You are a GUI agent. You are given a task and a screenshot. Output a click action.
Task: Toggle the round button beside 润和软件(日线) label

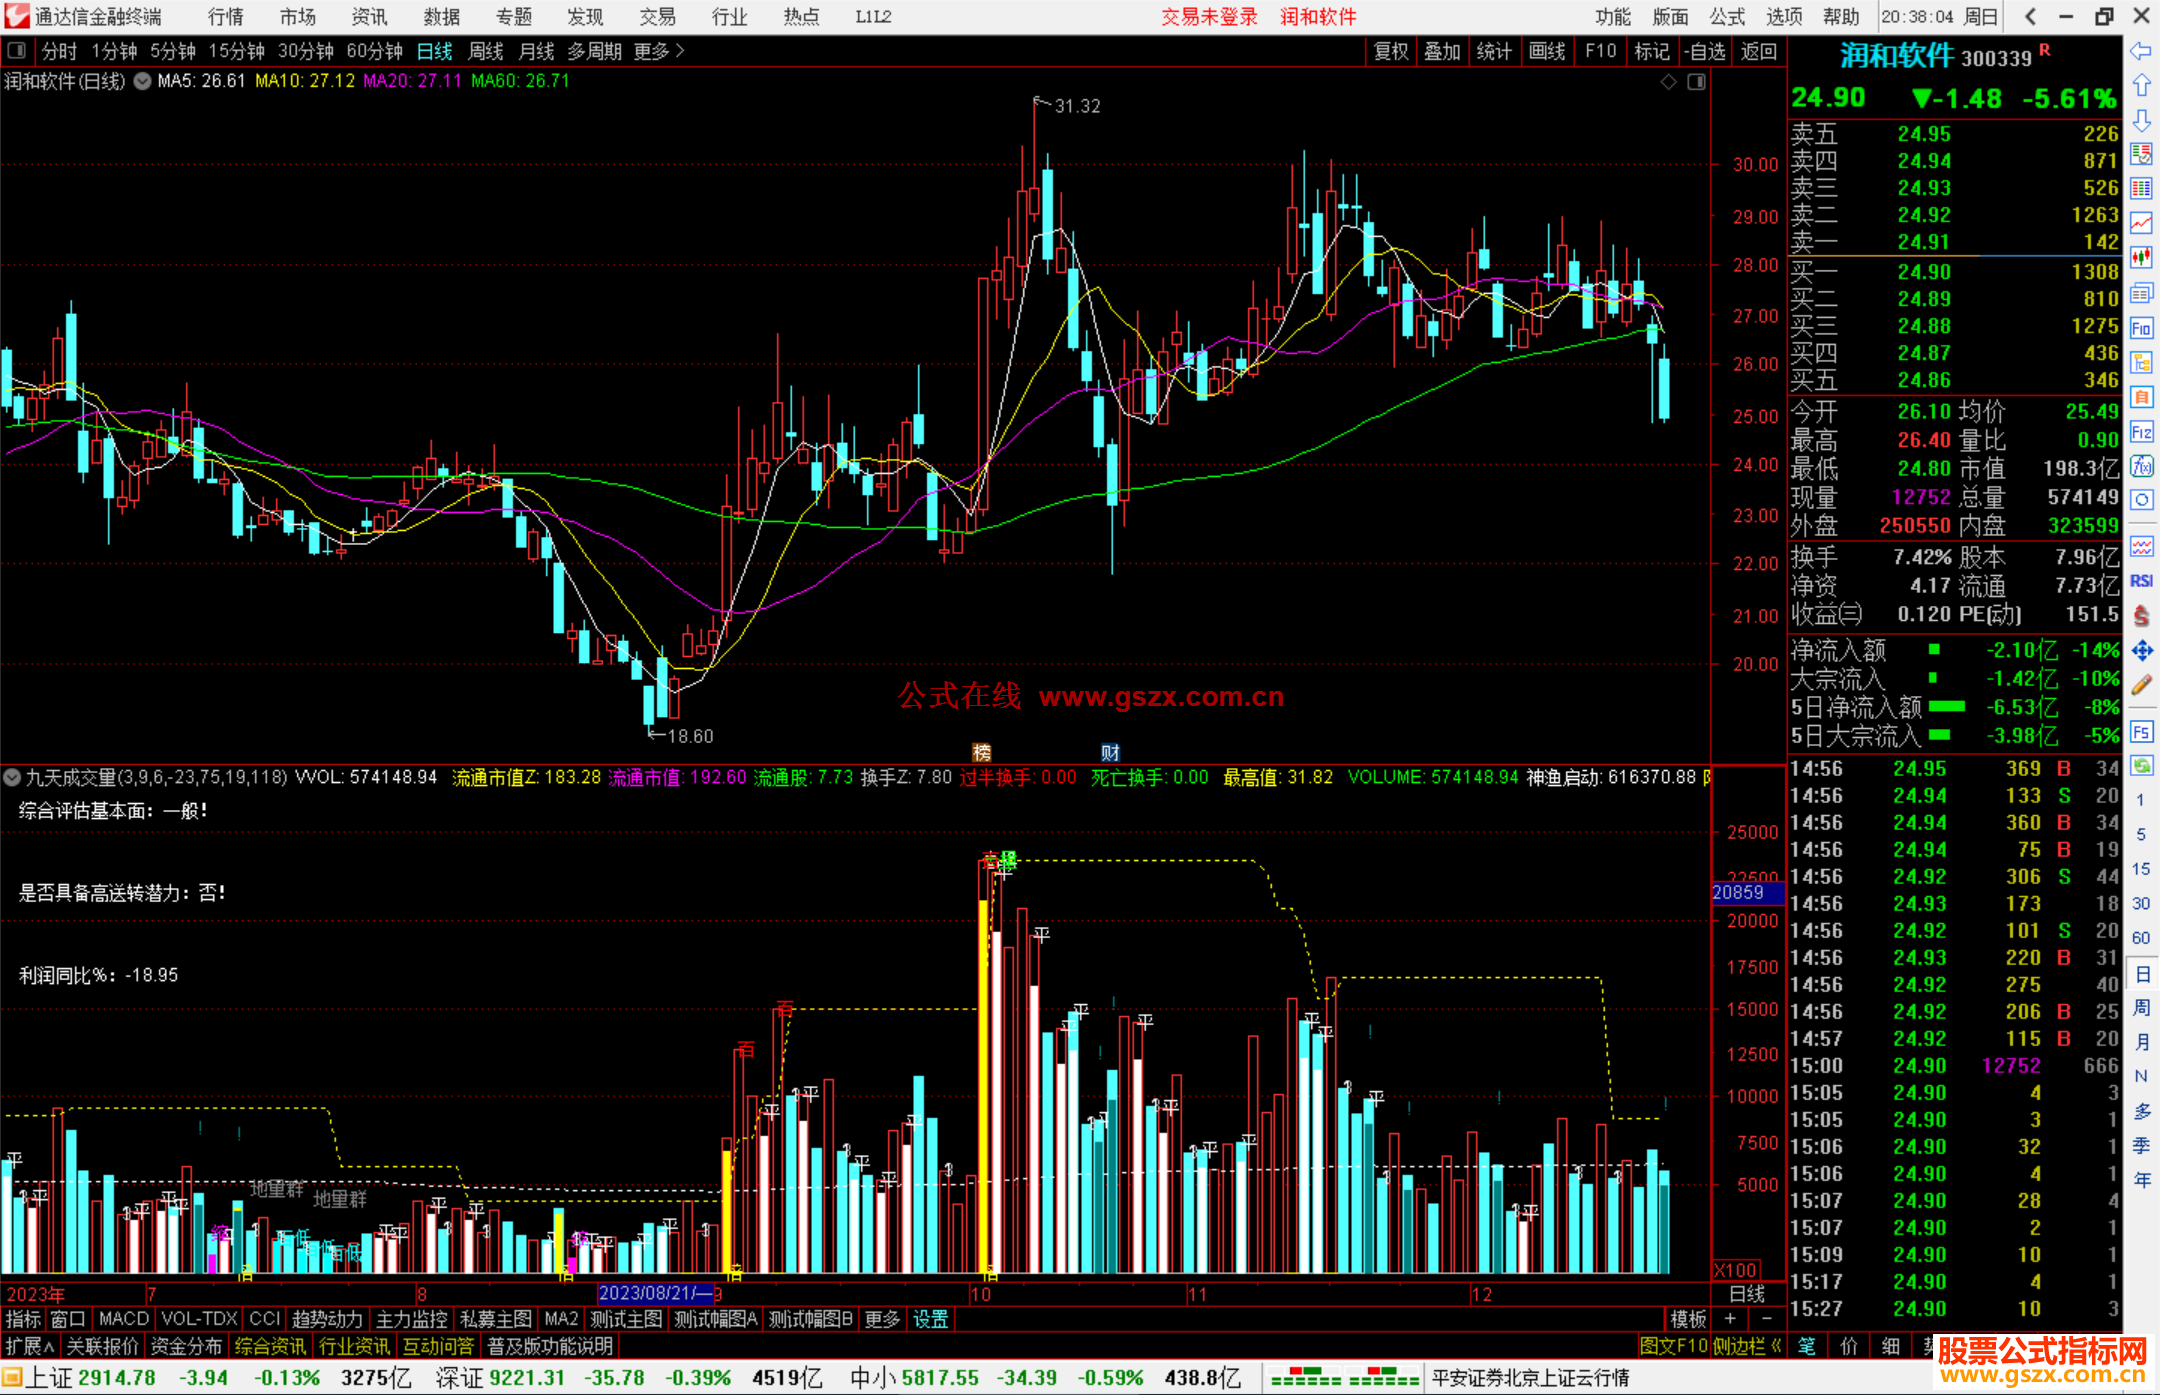(x=142, y=81)
